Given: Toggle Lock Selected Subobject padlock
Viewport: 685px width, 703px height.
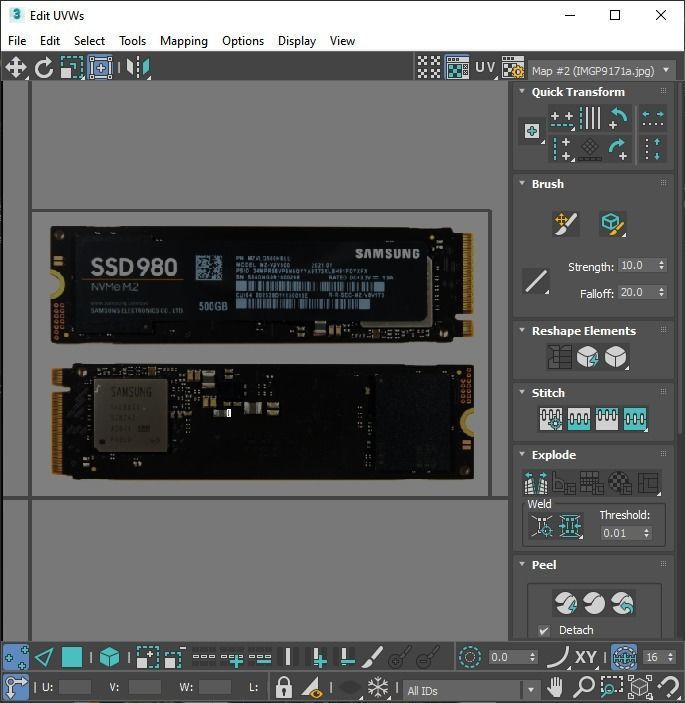Looking at the screenshot, I should pyautogui.click(x=284, y=686).
